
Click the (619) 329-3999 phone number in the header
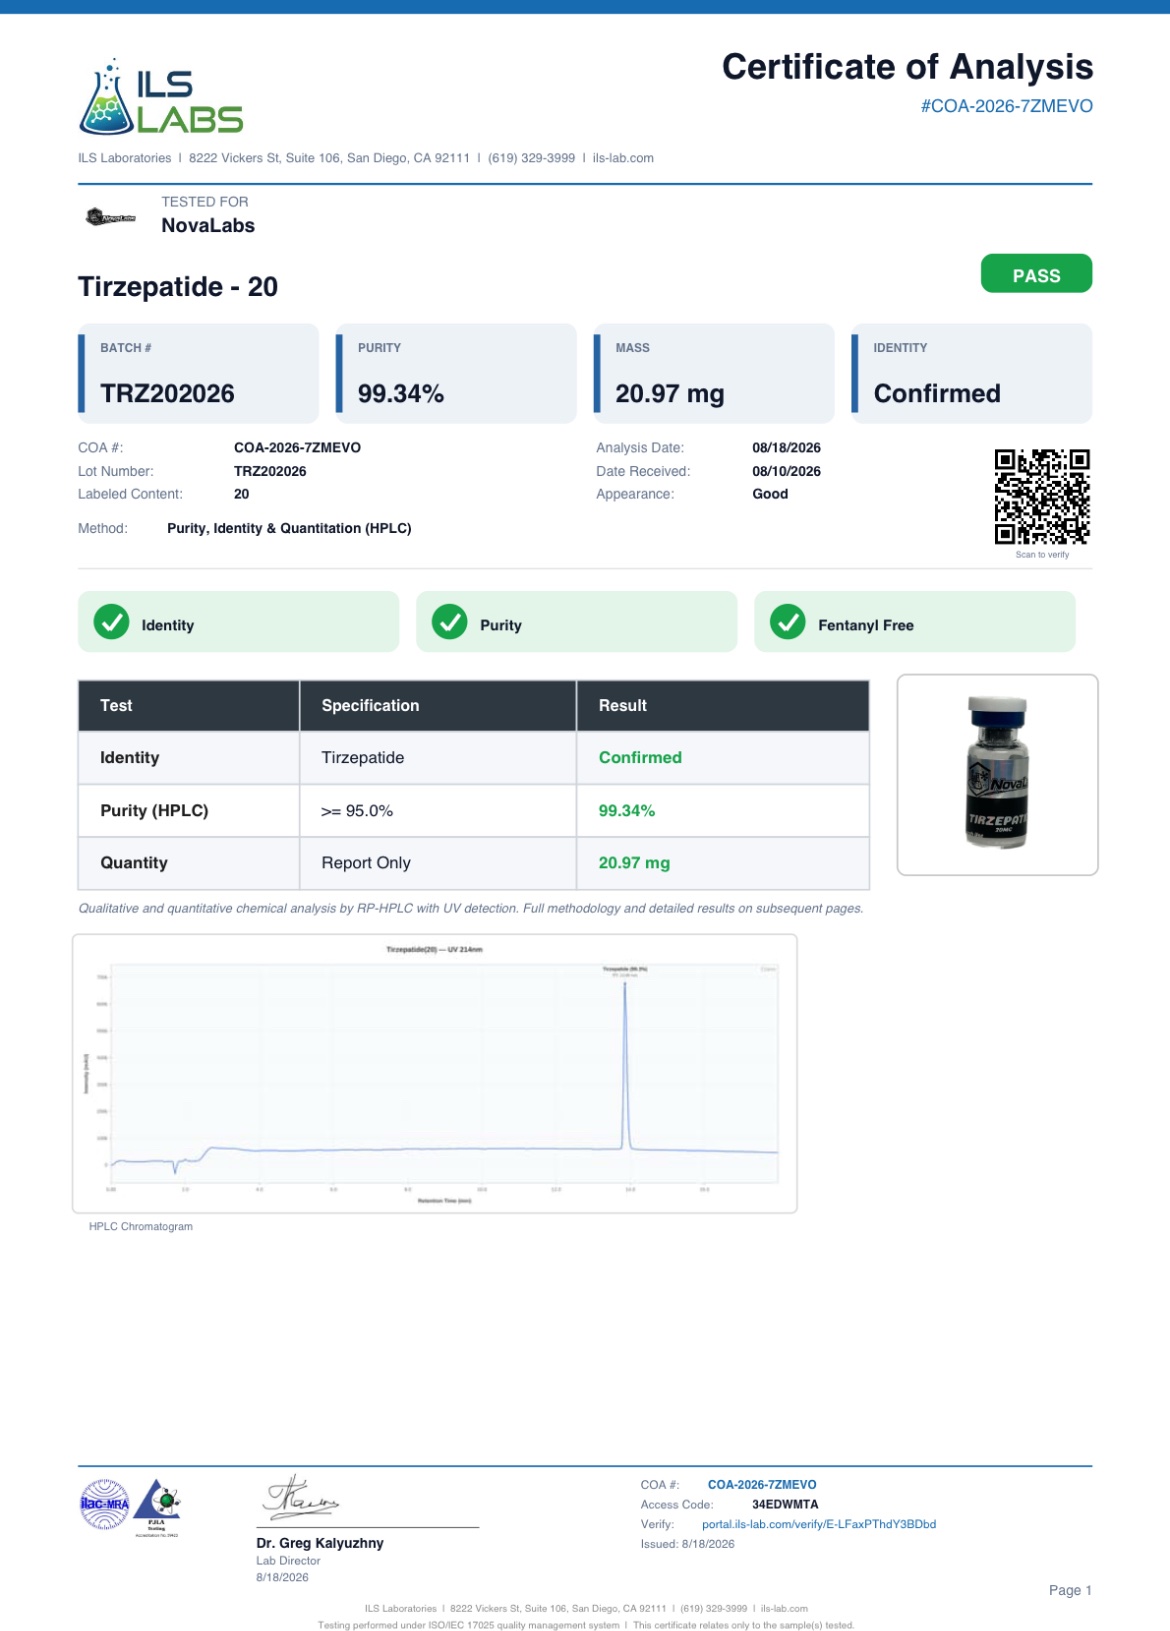(531, 158)
